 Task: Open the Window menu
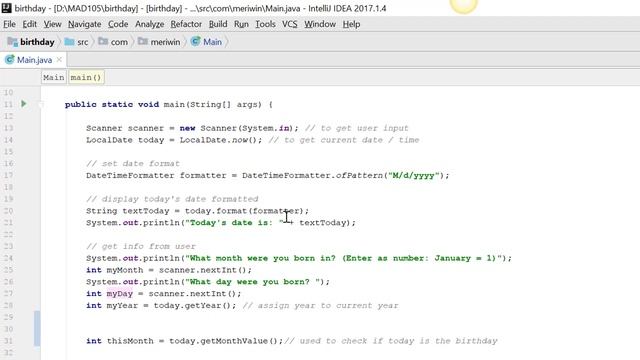(x=320, y=24)
